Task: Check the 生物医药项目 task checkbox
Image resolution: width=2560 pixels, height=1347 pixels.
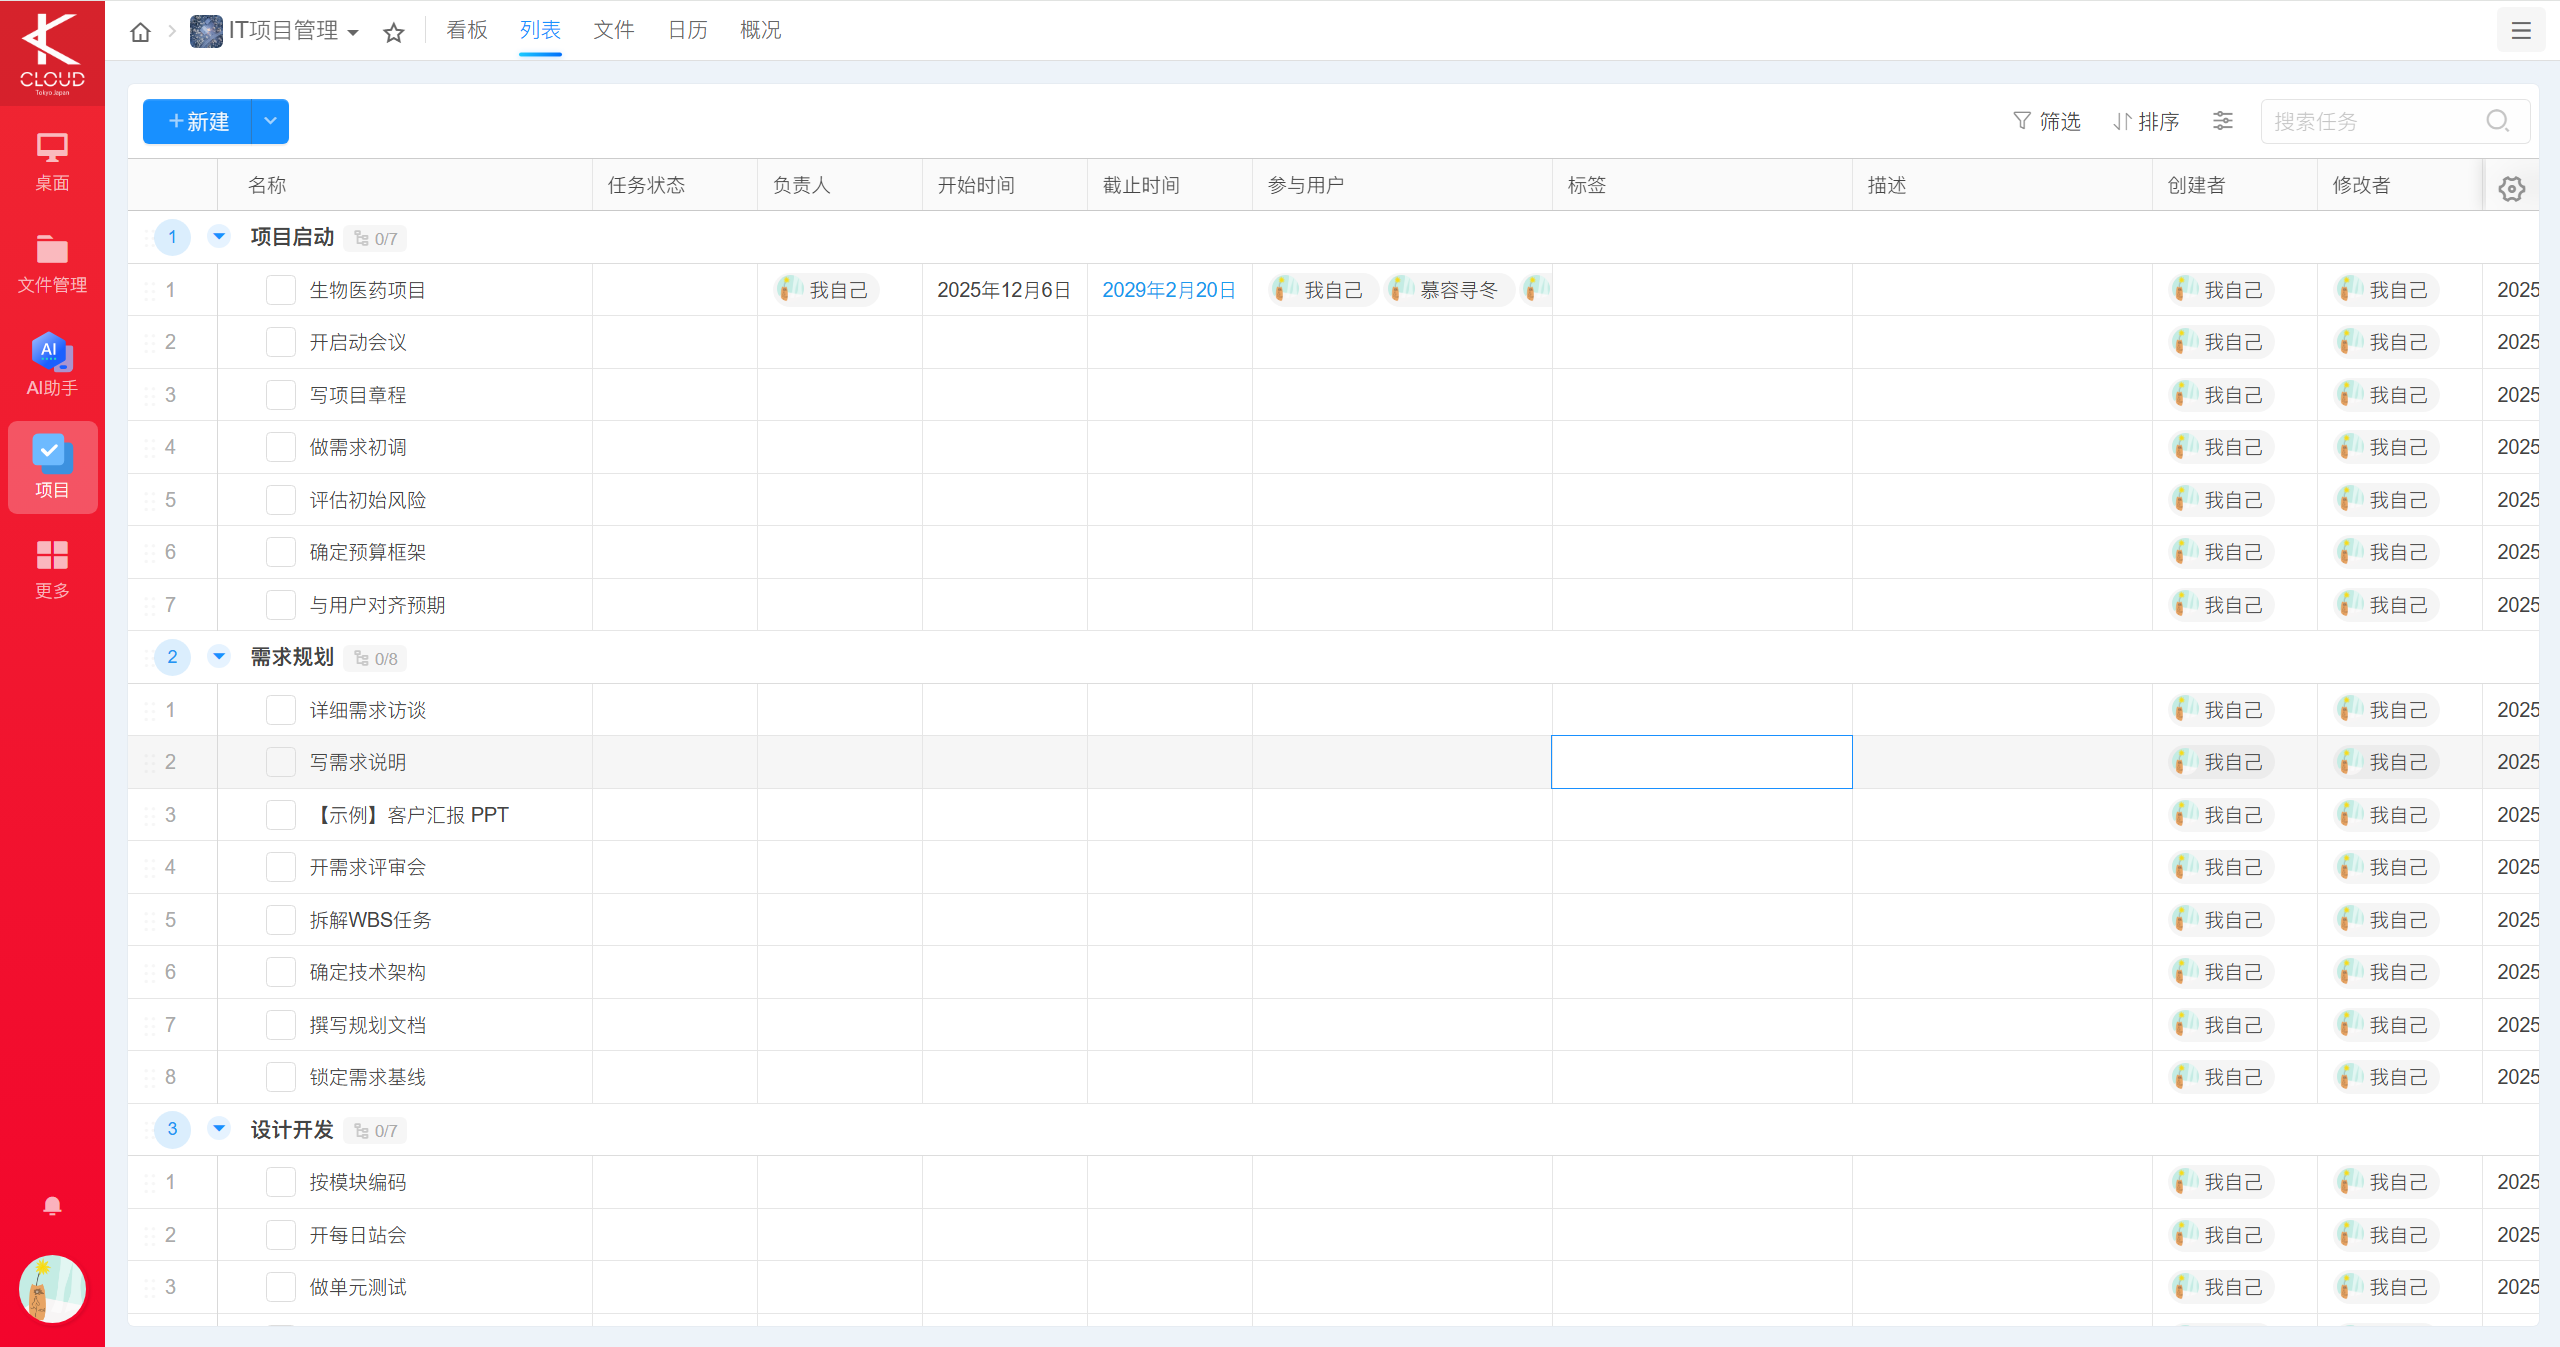Action: pos(281,290)
